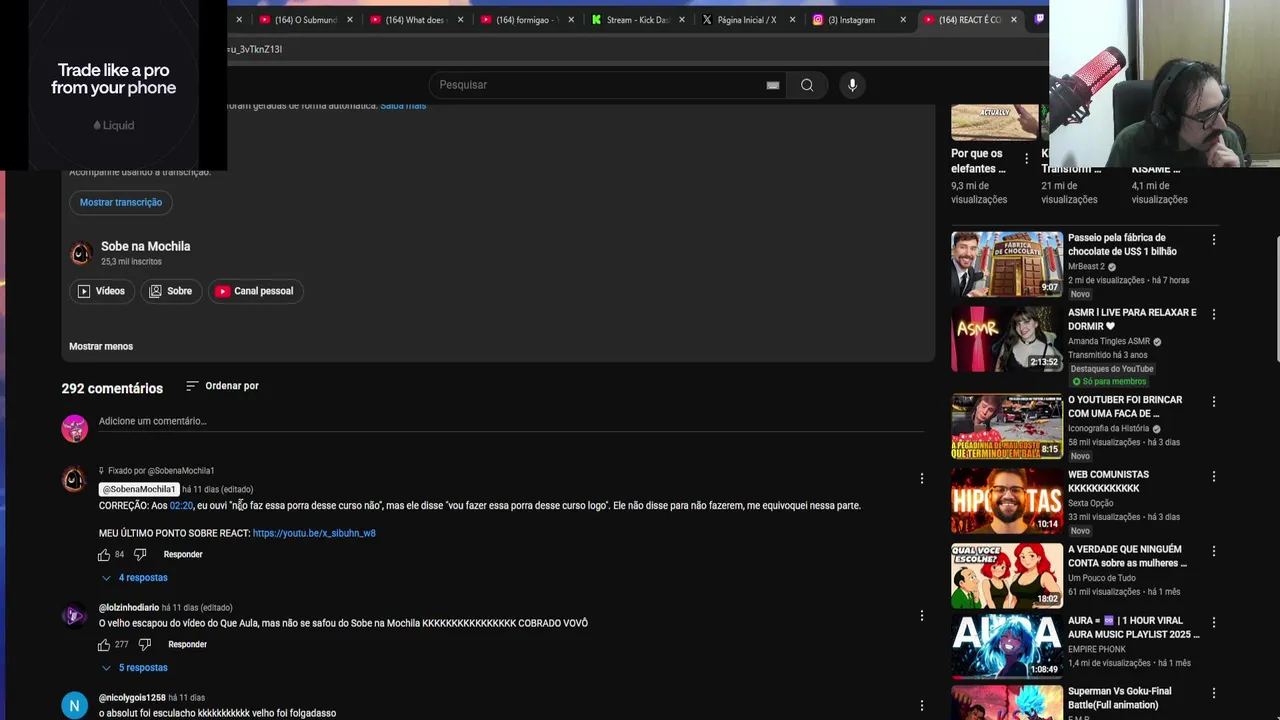Like the lolzinhodiario comment with 277 likes
This screenshot has height=720, width=1280.
(104, 644)
